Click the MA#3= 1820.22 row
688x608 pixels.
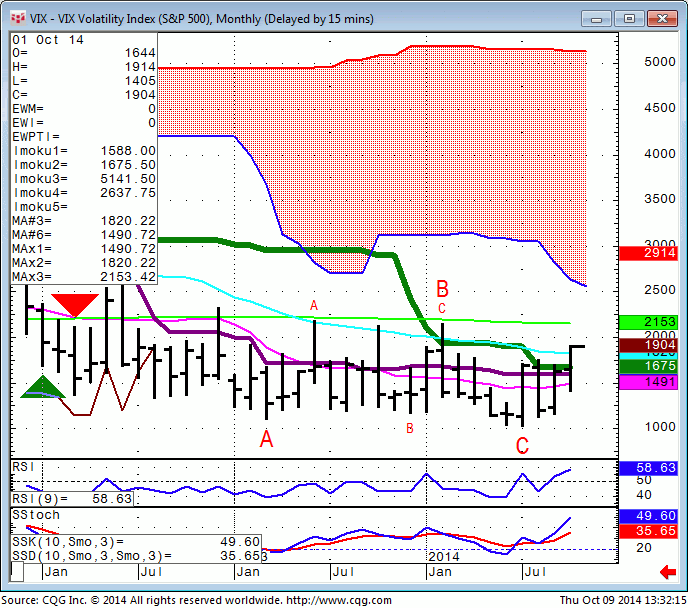[84, 221]
